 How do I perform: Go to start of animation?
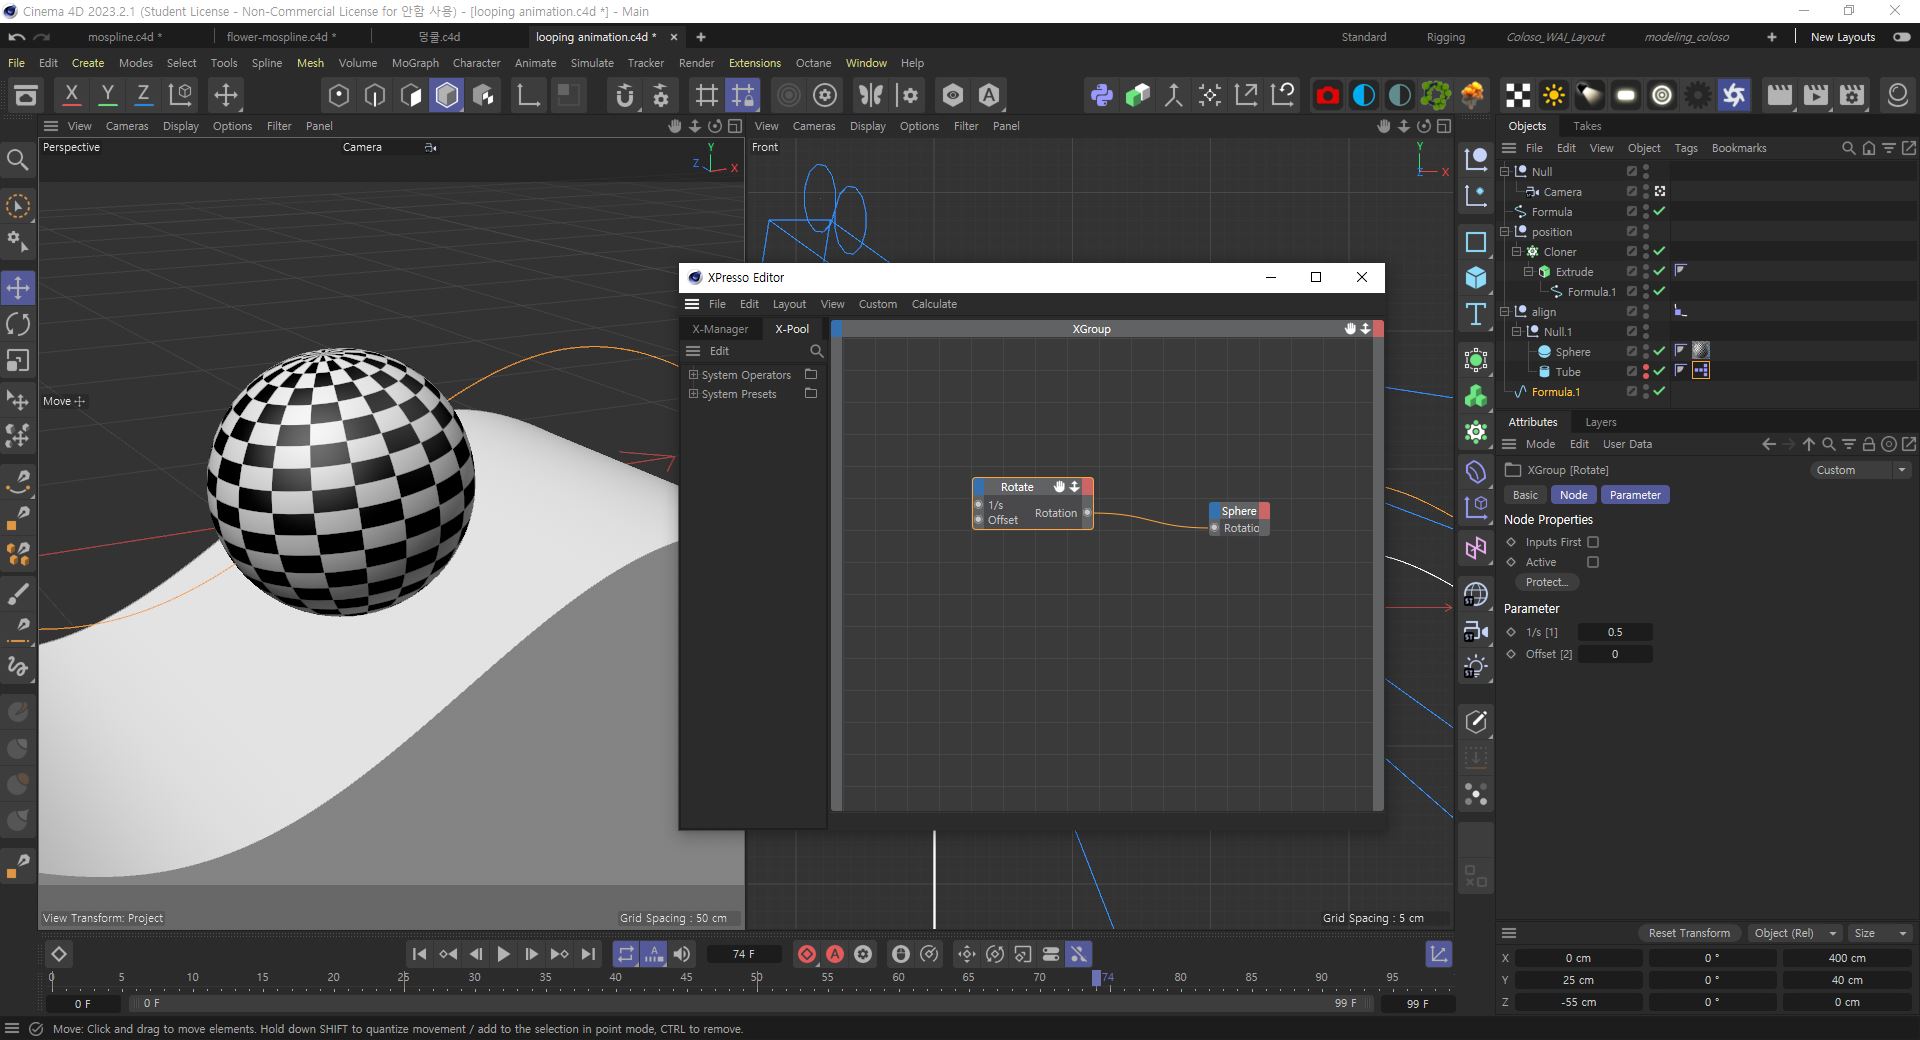tap(420, 954)
